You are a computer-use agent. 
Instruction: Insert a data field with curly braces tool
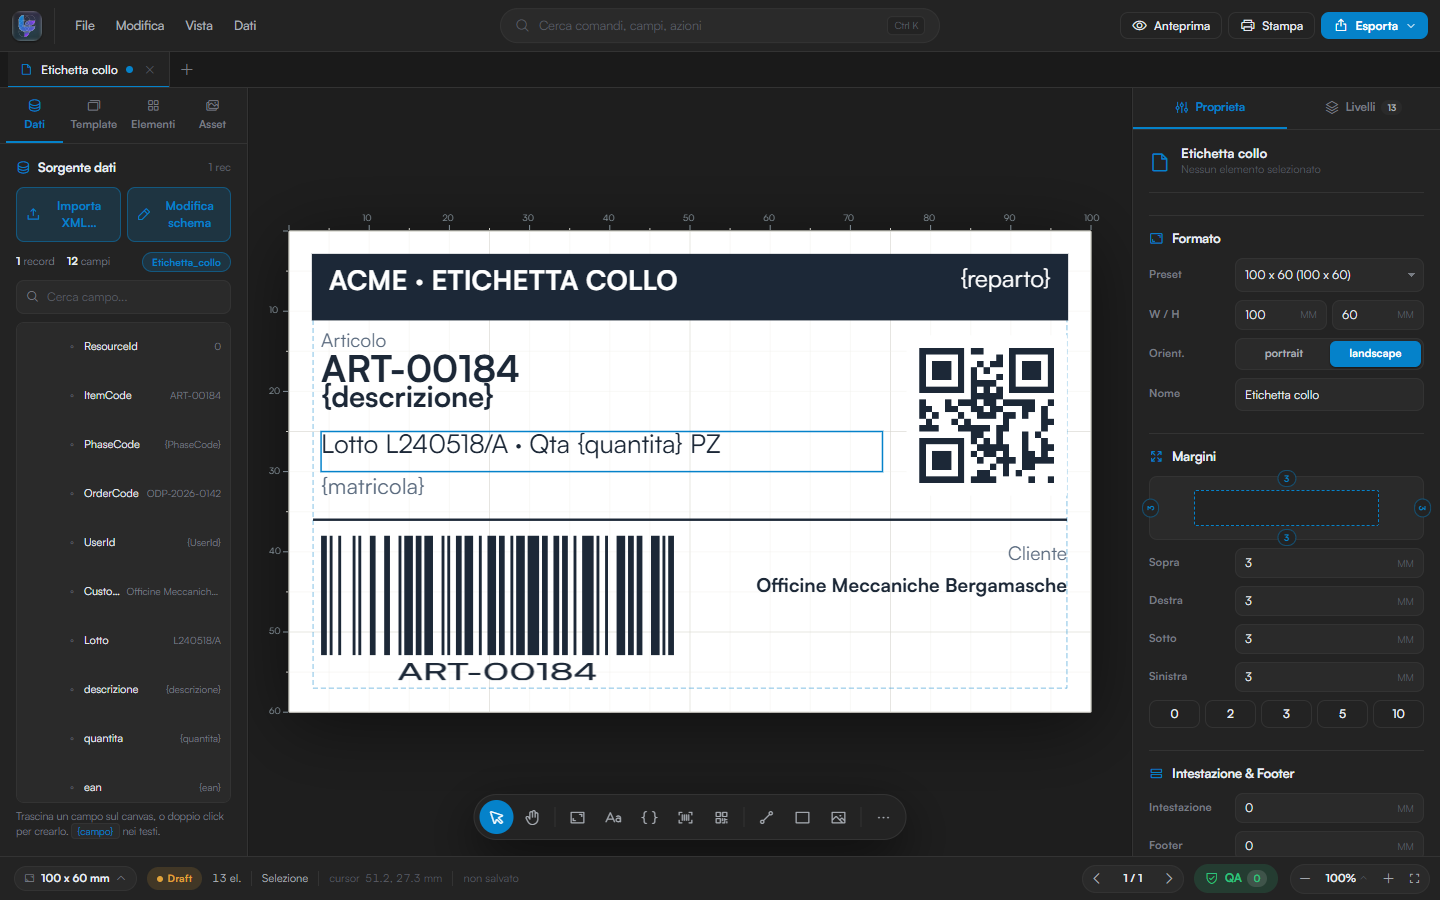click(x=649, y=817)
